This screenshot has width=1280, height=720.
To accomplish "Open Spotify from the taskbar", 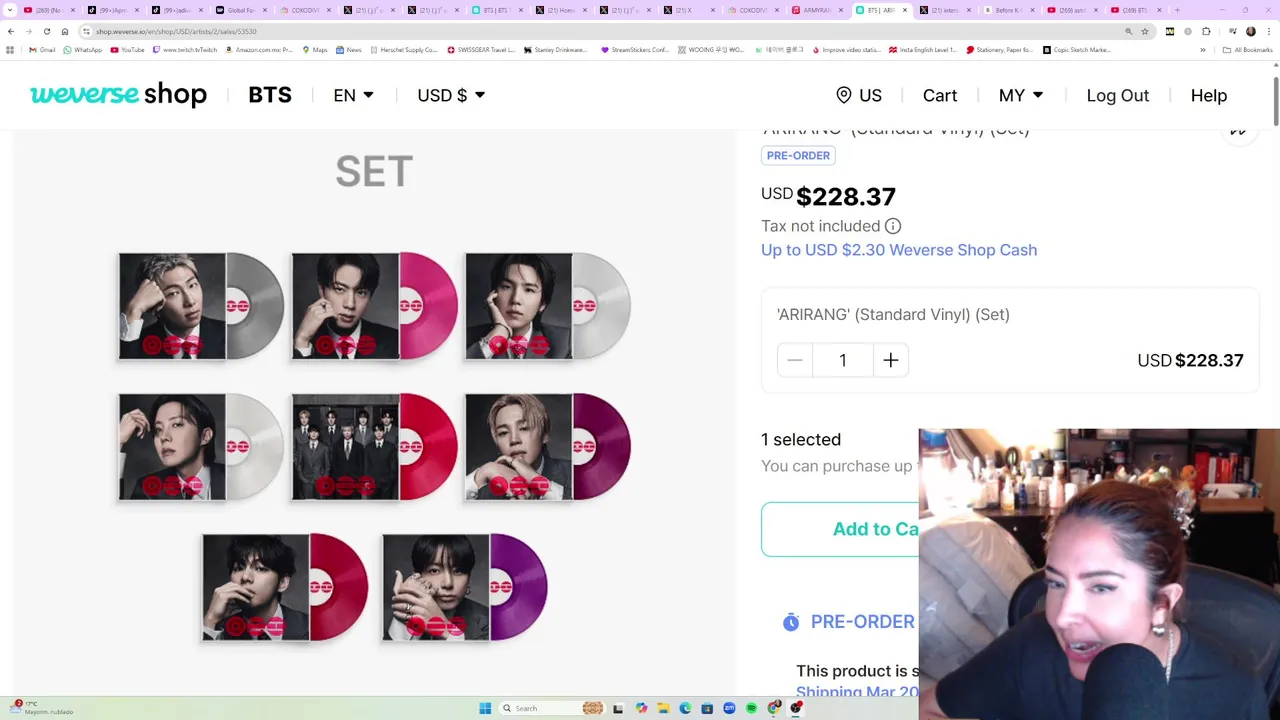I will pos(751,708).
